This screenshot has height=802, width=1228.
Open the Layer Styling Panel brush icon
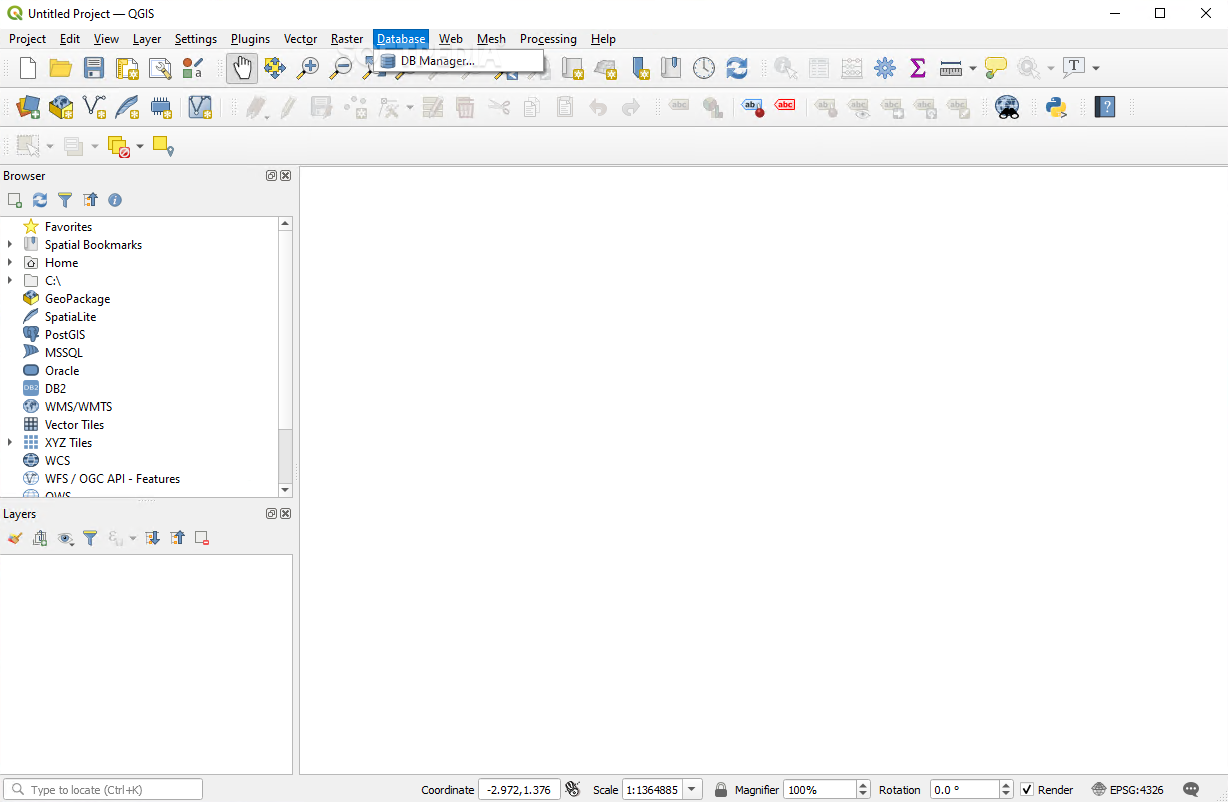[x=15, y=538]
